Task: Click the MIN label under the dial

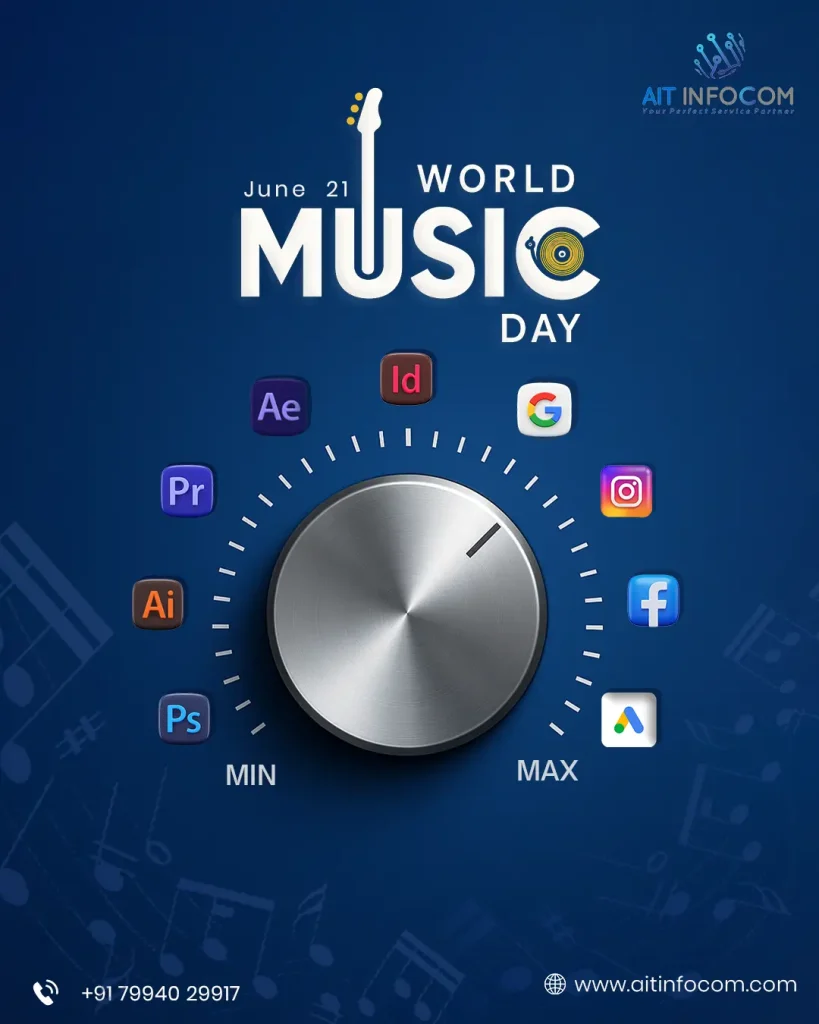Action: click(x=250, y=775)
